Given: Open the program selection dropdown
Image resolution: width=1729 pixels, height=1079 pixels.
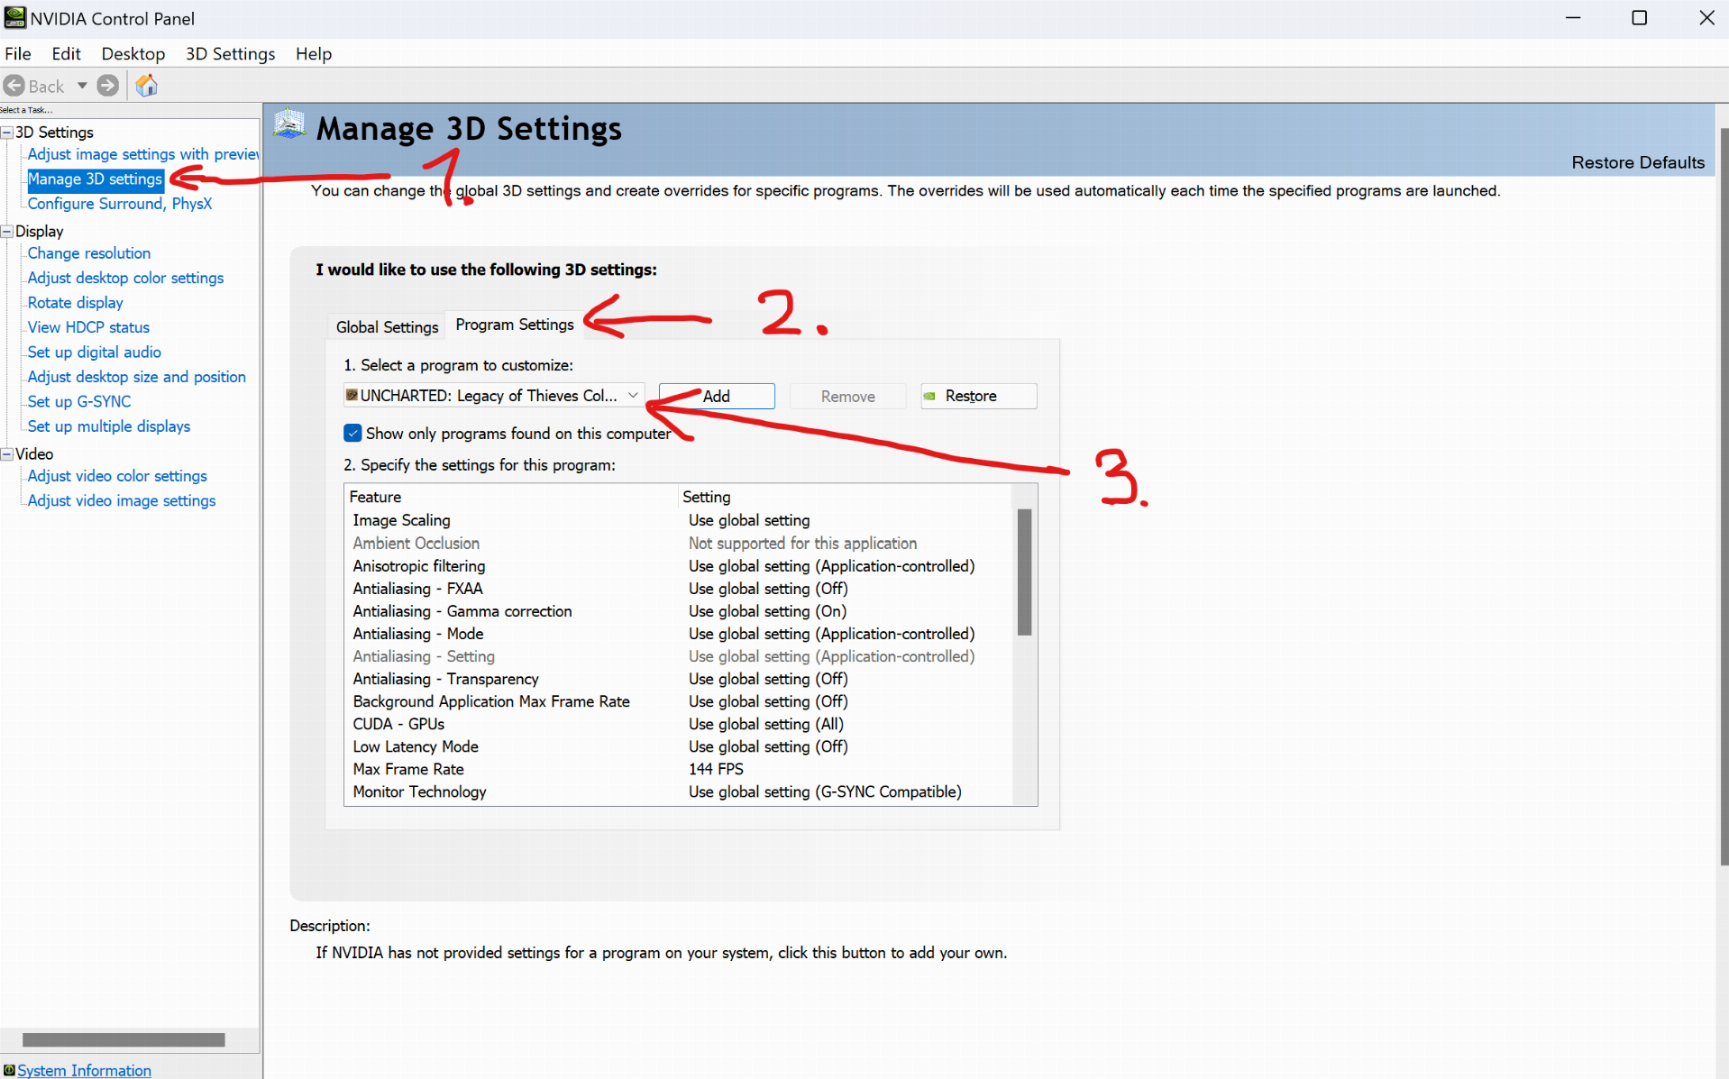Looking at the screenshot, I should coord(493,396).
